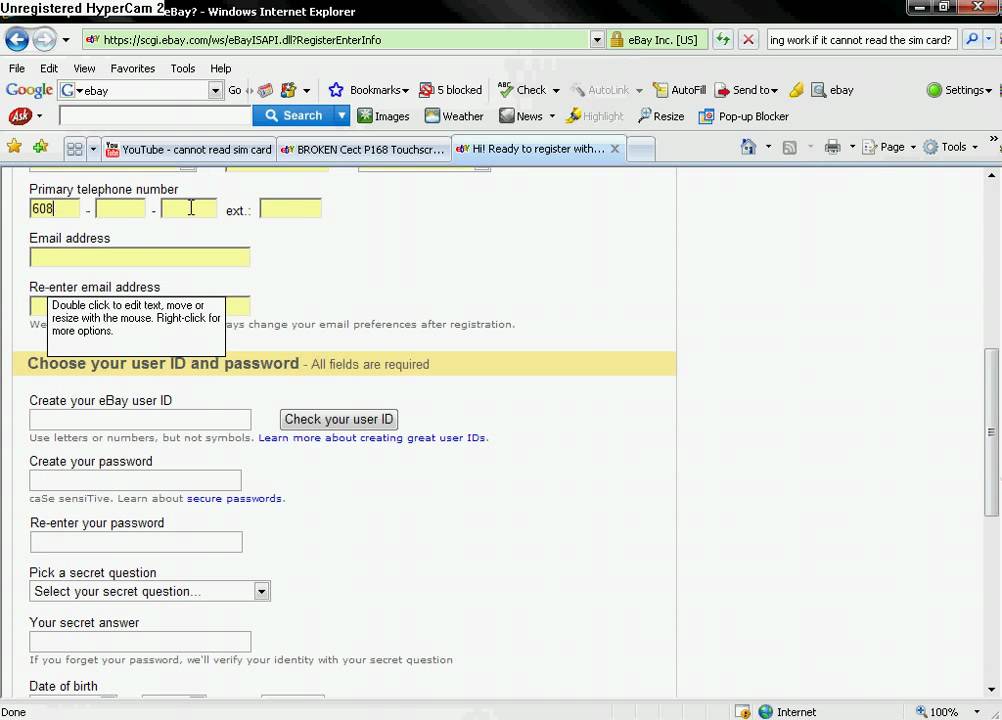Click the browser Forward arrow button
Viewport: 1002px width, 720px height.
click(x=44, y=40)
